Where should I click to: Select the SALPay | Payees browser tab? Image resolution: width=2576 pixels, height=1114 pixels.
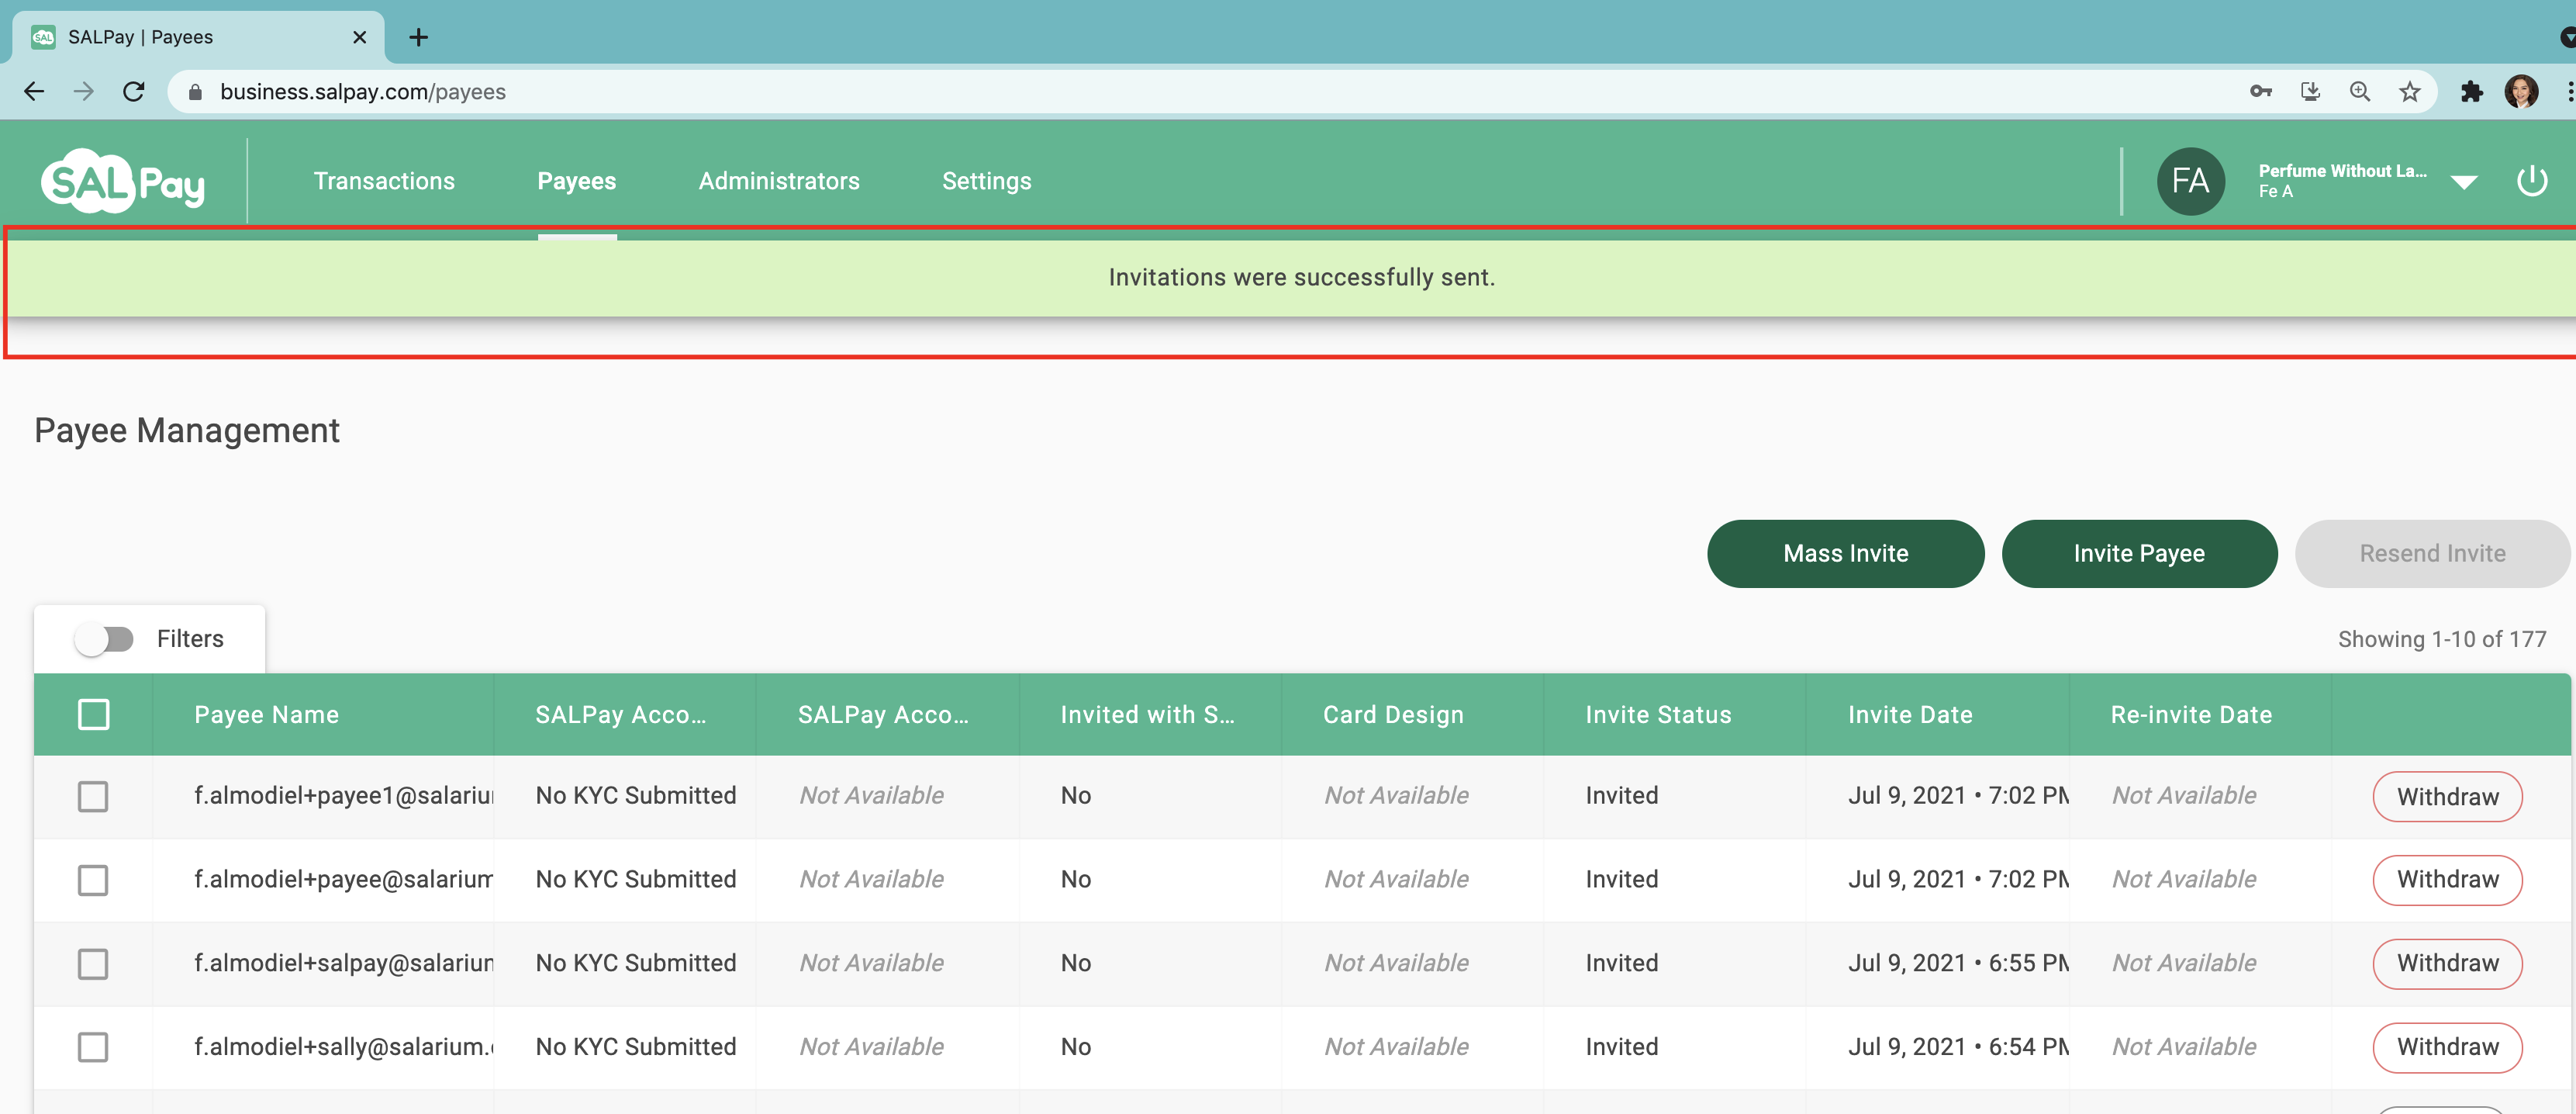coord(198,37)
